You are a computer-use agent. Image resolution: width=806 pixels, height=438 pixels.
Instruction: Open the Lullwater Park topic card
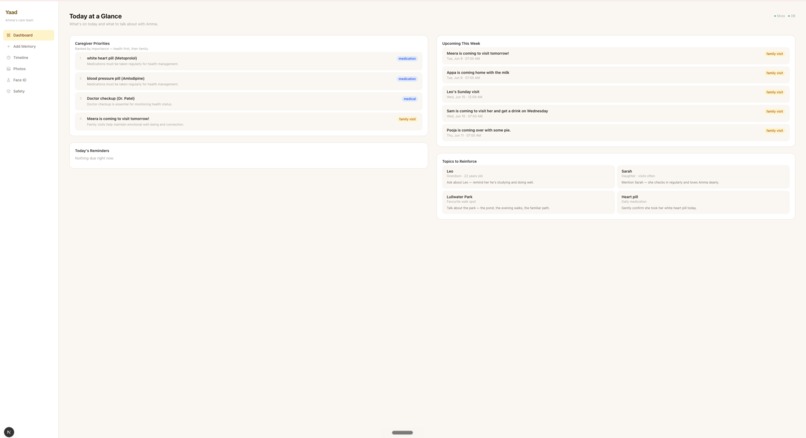pos(528,202)
